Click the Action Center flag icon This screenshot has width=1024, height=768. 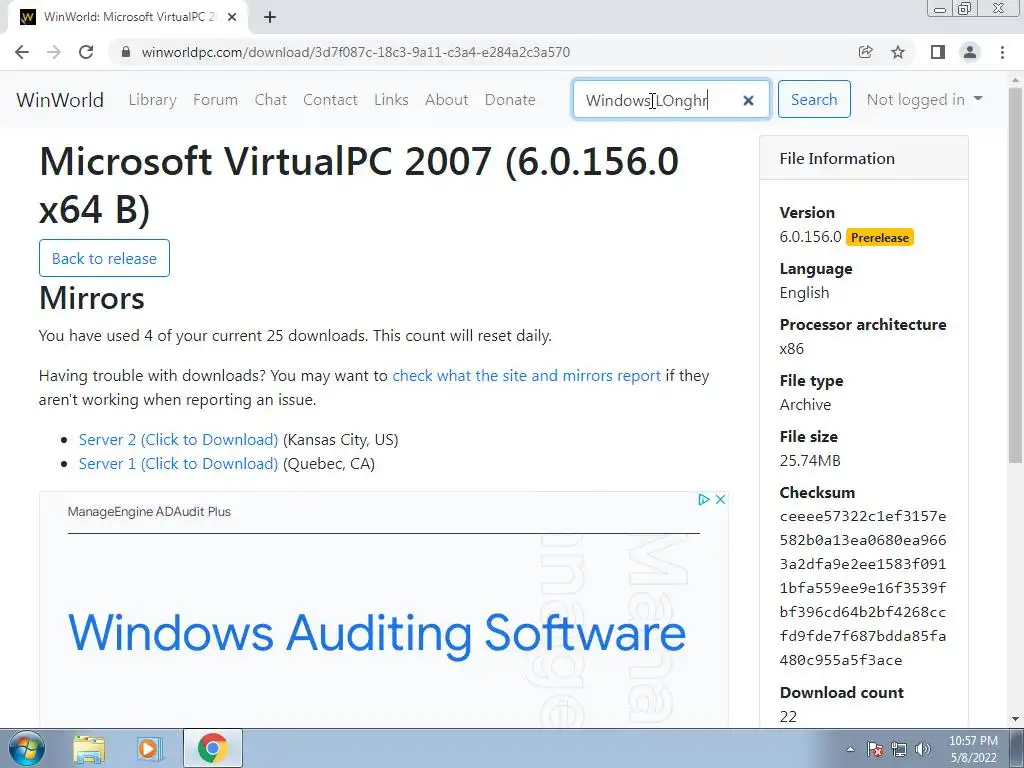875,749
